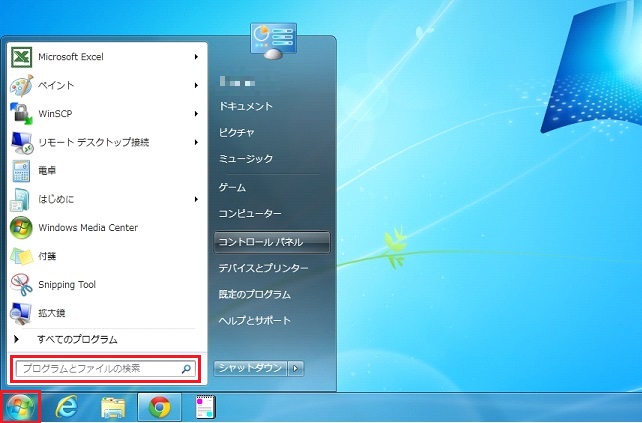Click the user account picture at top
This screenshot has height=423, width=642.
coord(274,40)
